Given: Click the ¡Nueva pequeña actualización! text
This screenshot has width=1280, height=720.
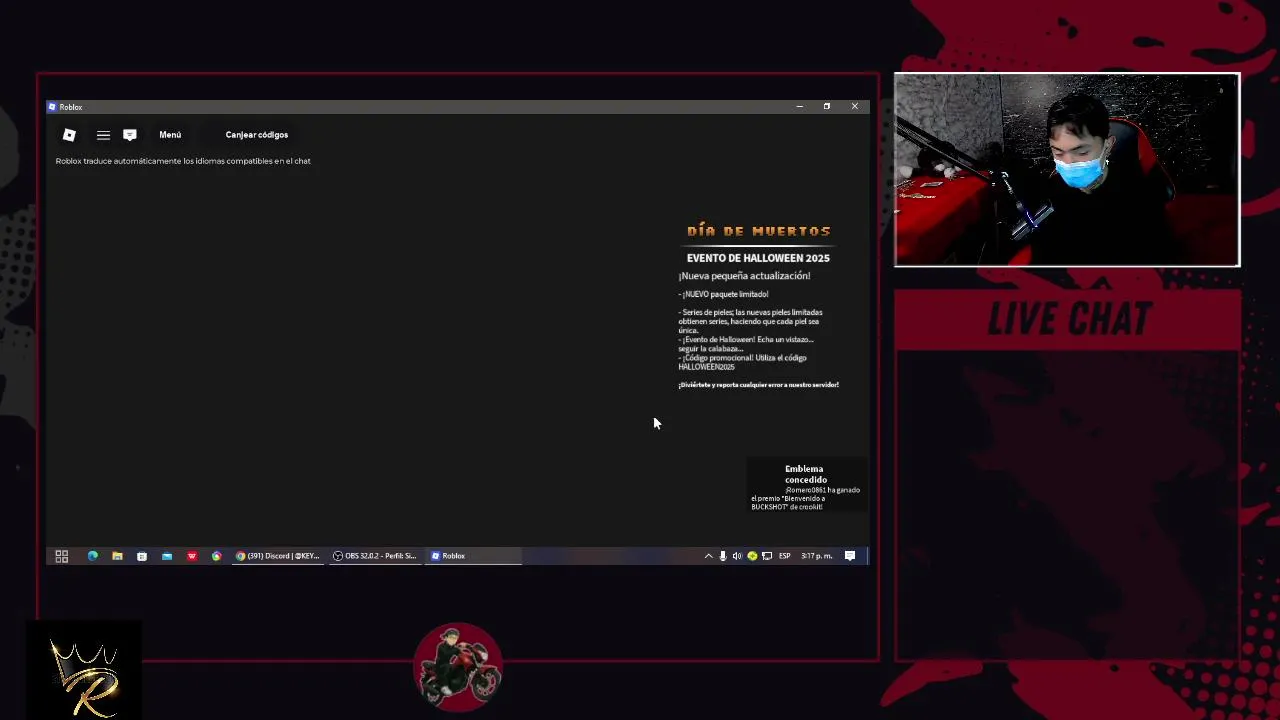Looking at the screenshot, I should point(744,276).
